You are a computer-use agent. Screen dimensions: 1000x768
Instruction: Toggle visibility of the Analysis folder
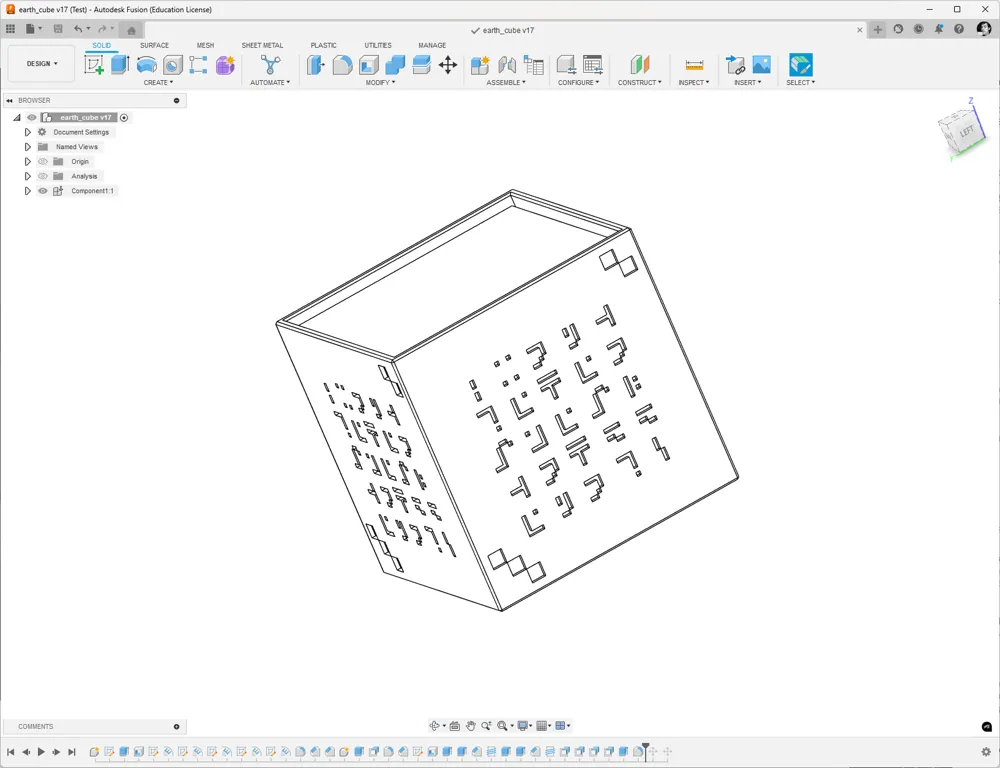coord(43,176)
